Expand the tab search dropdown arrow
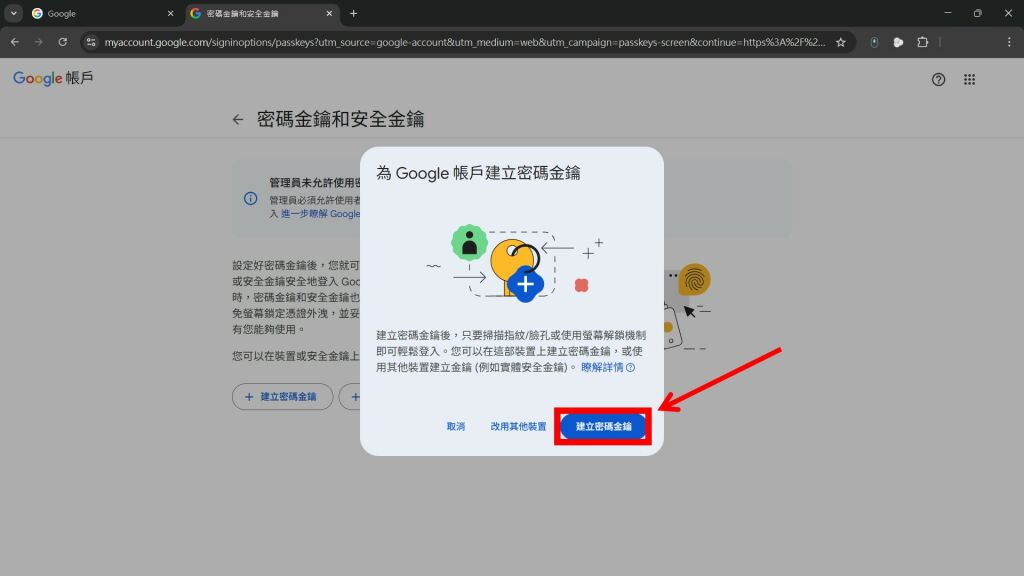Viewport: 1024px width, 576px height. click(x=14, y=13)
